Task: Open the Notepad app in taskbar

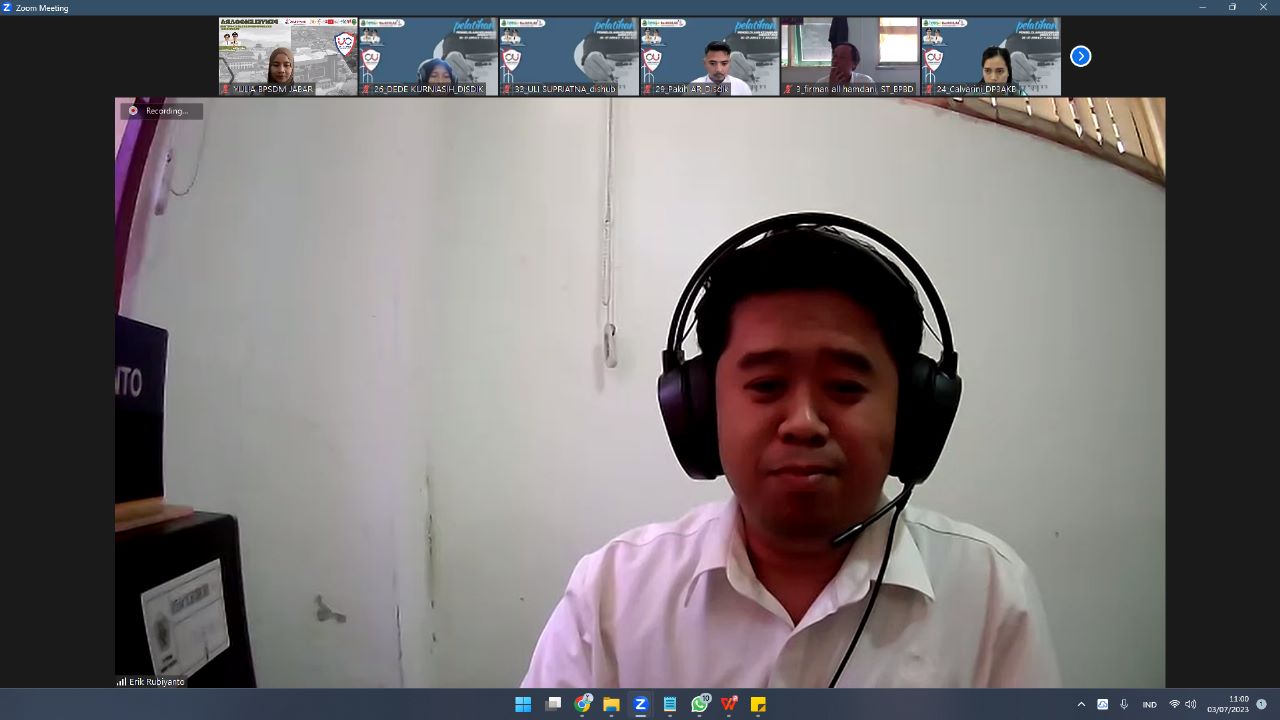Action: pyautogui.click(x=670, y=704)
